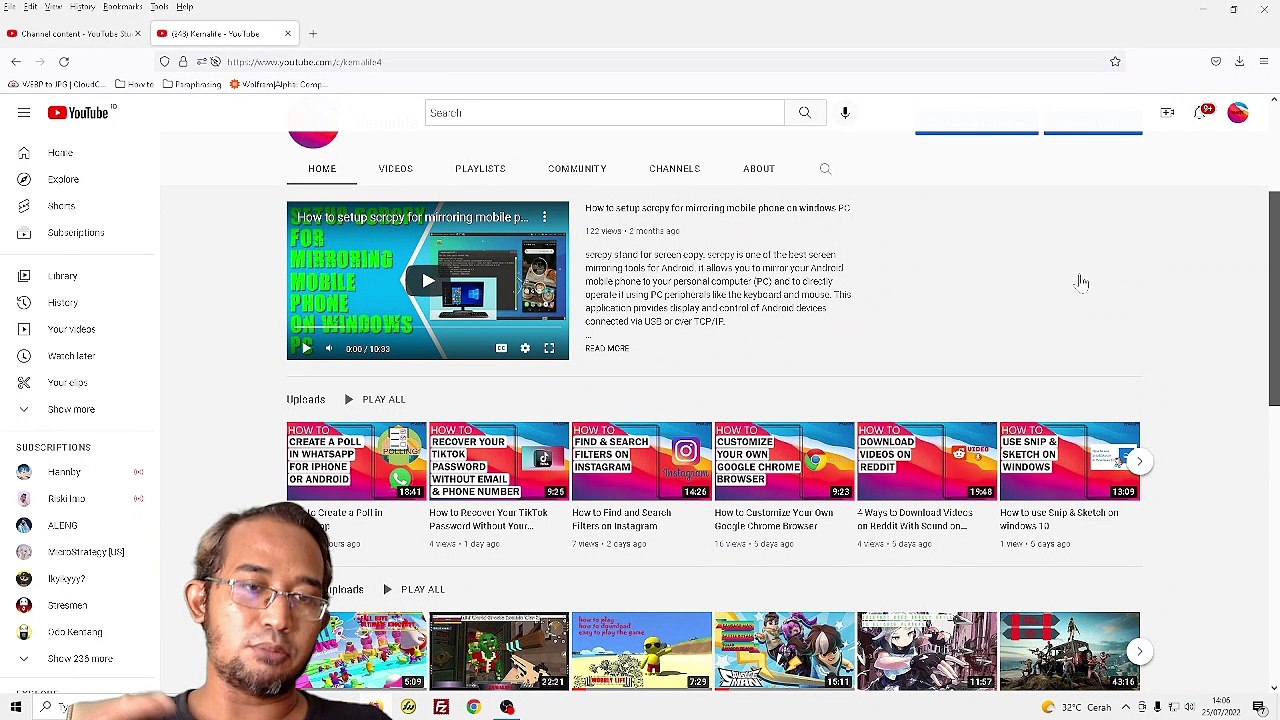Open the tracking protection shield icon
The width and height of the screenshot is (1280, 720).
click(165, 62)
